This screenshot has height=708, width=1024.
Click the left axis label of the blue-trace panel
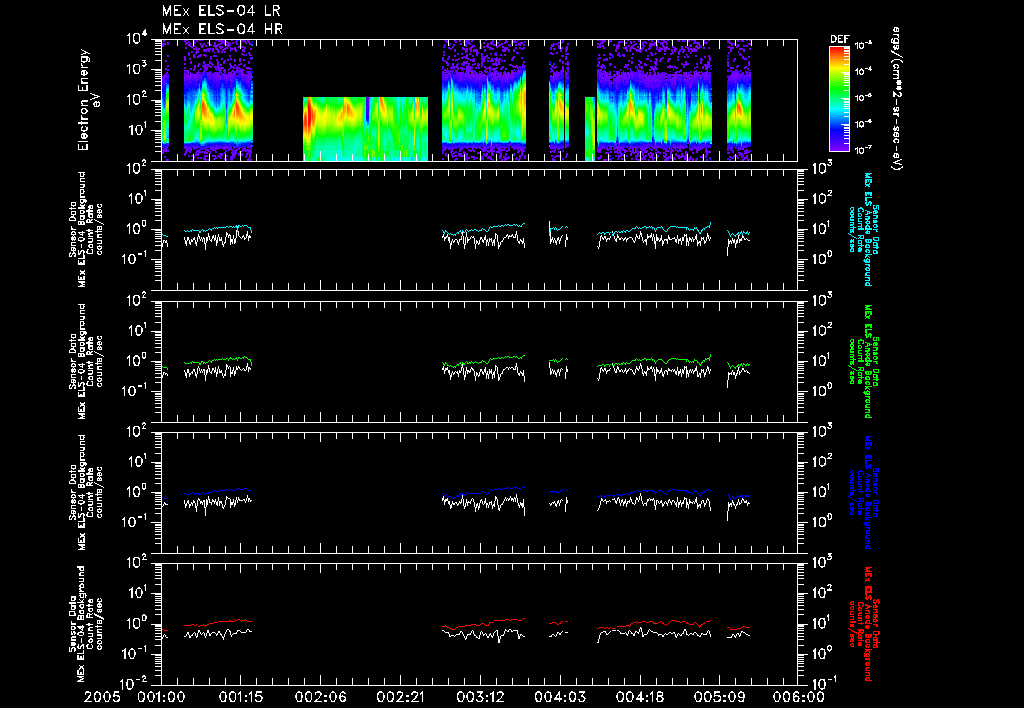pyautogui.click(x=86, y=492)
